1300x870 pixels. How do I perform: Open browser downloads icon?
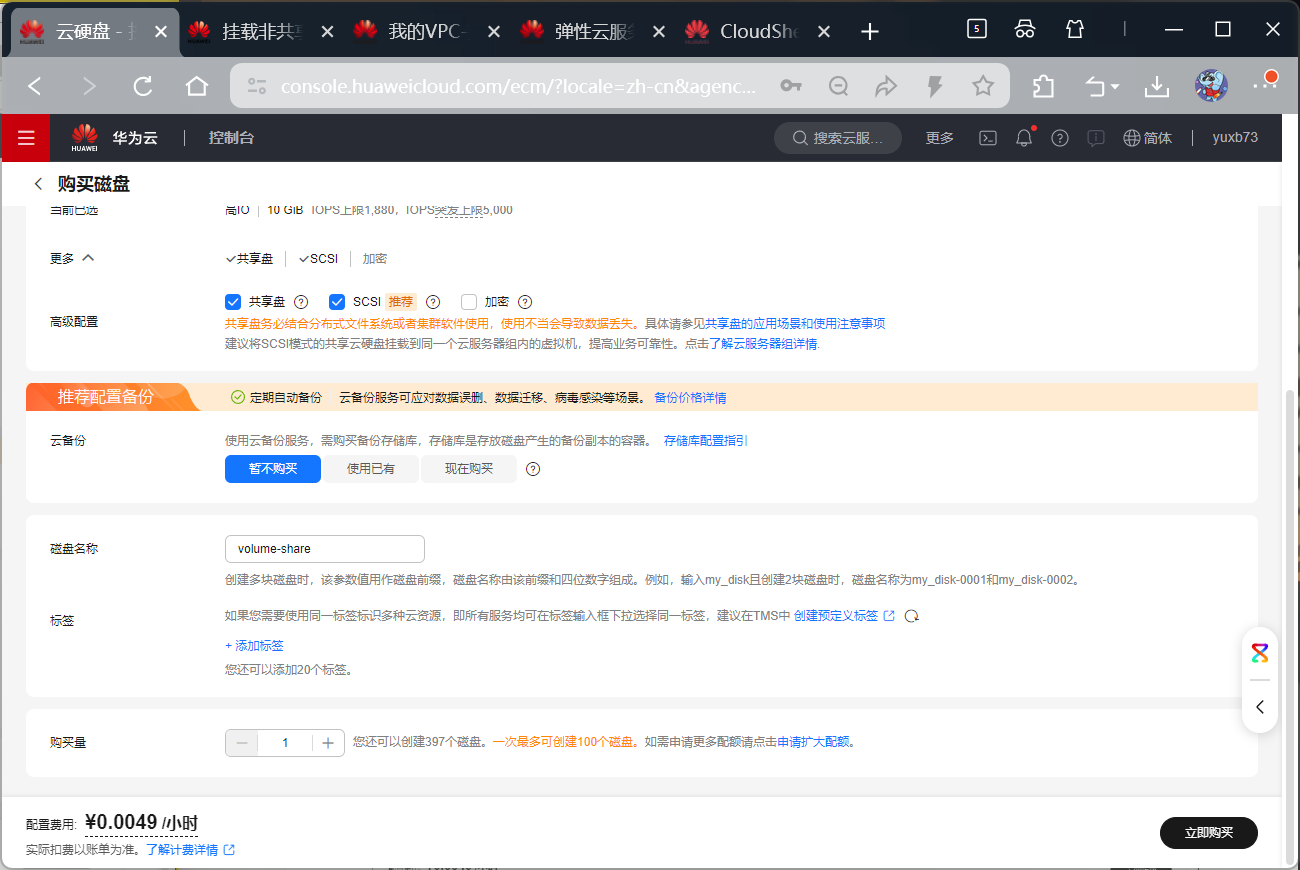[1157, 86]
